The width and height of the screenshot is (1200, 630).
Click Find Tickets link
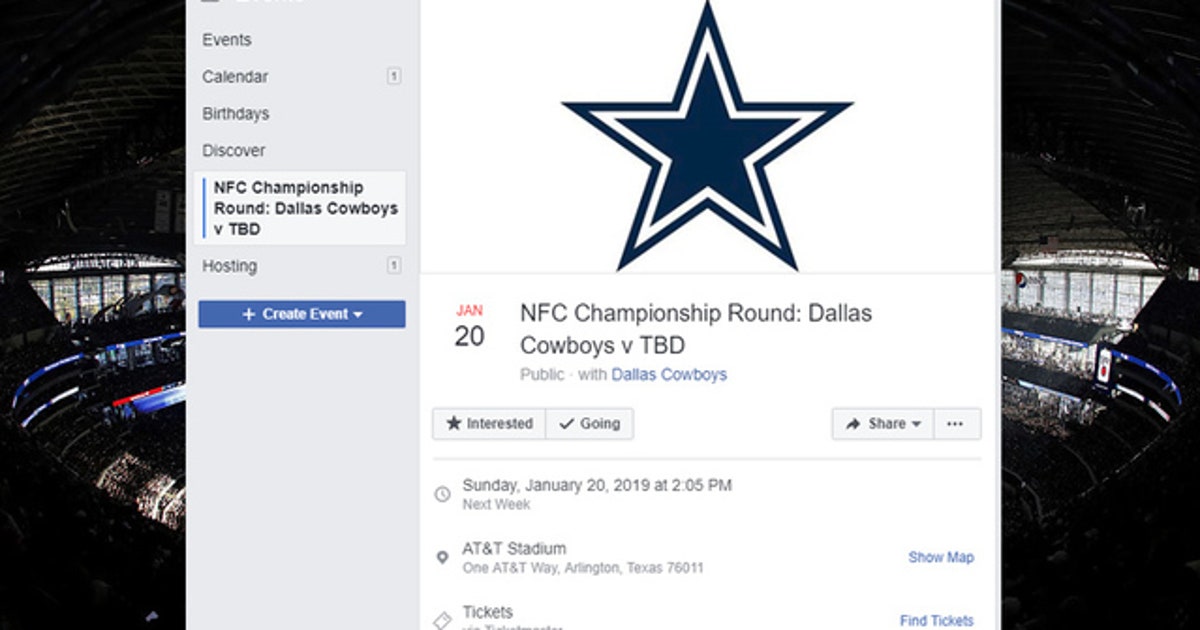pos(936,621)
